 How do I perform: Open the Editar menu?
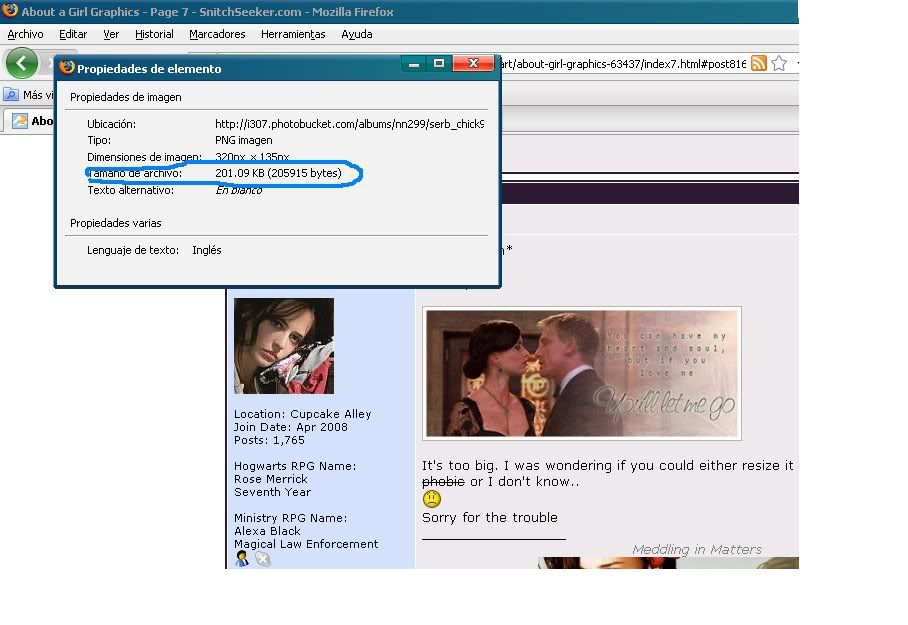point(73,34)
